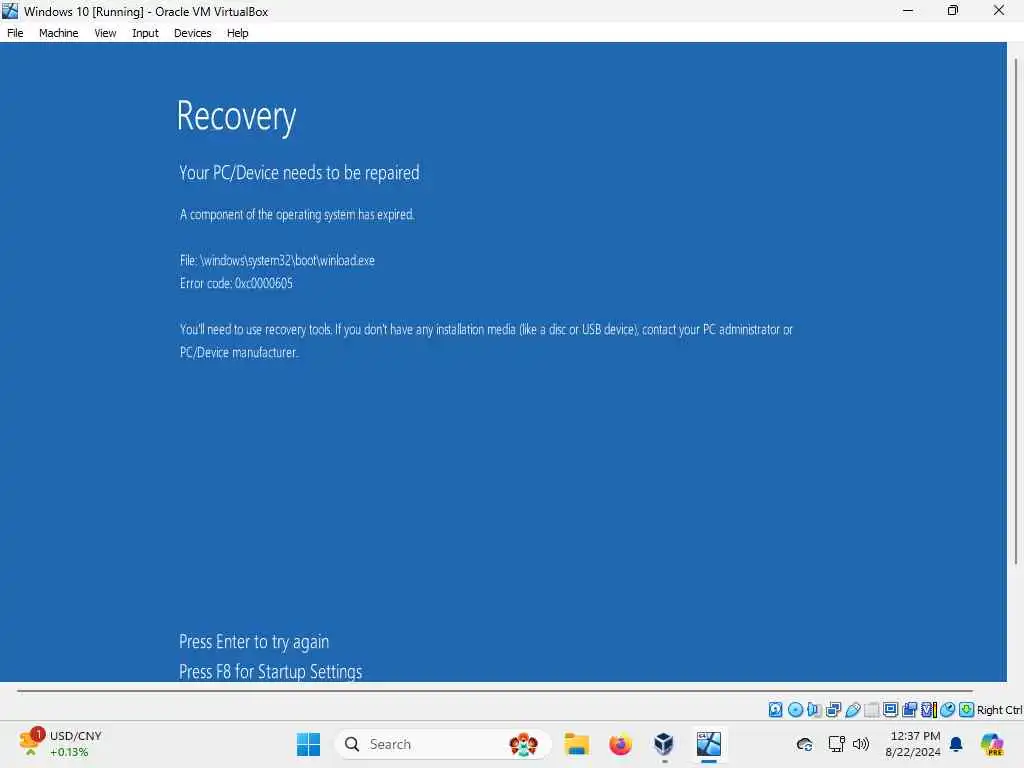
Task: Click the taskbar Search box
Action: [x=443, y=744]
